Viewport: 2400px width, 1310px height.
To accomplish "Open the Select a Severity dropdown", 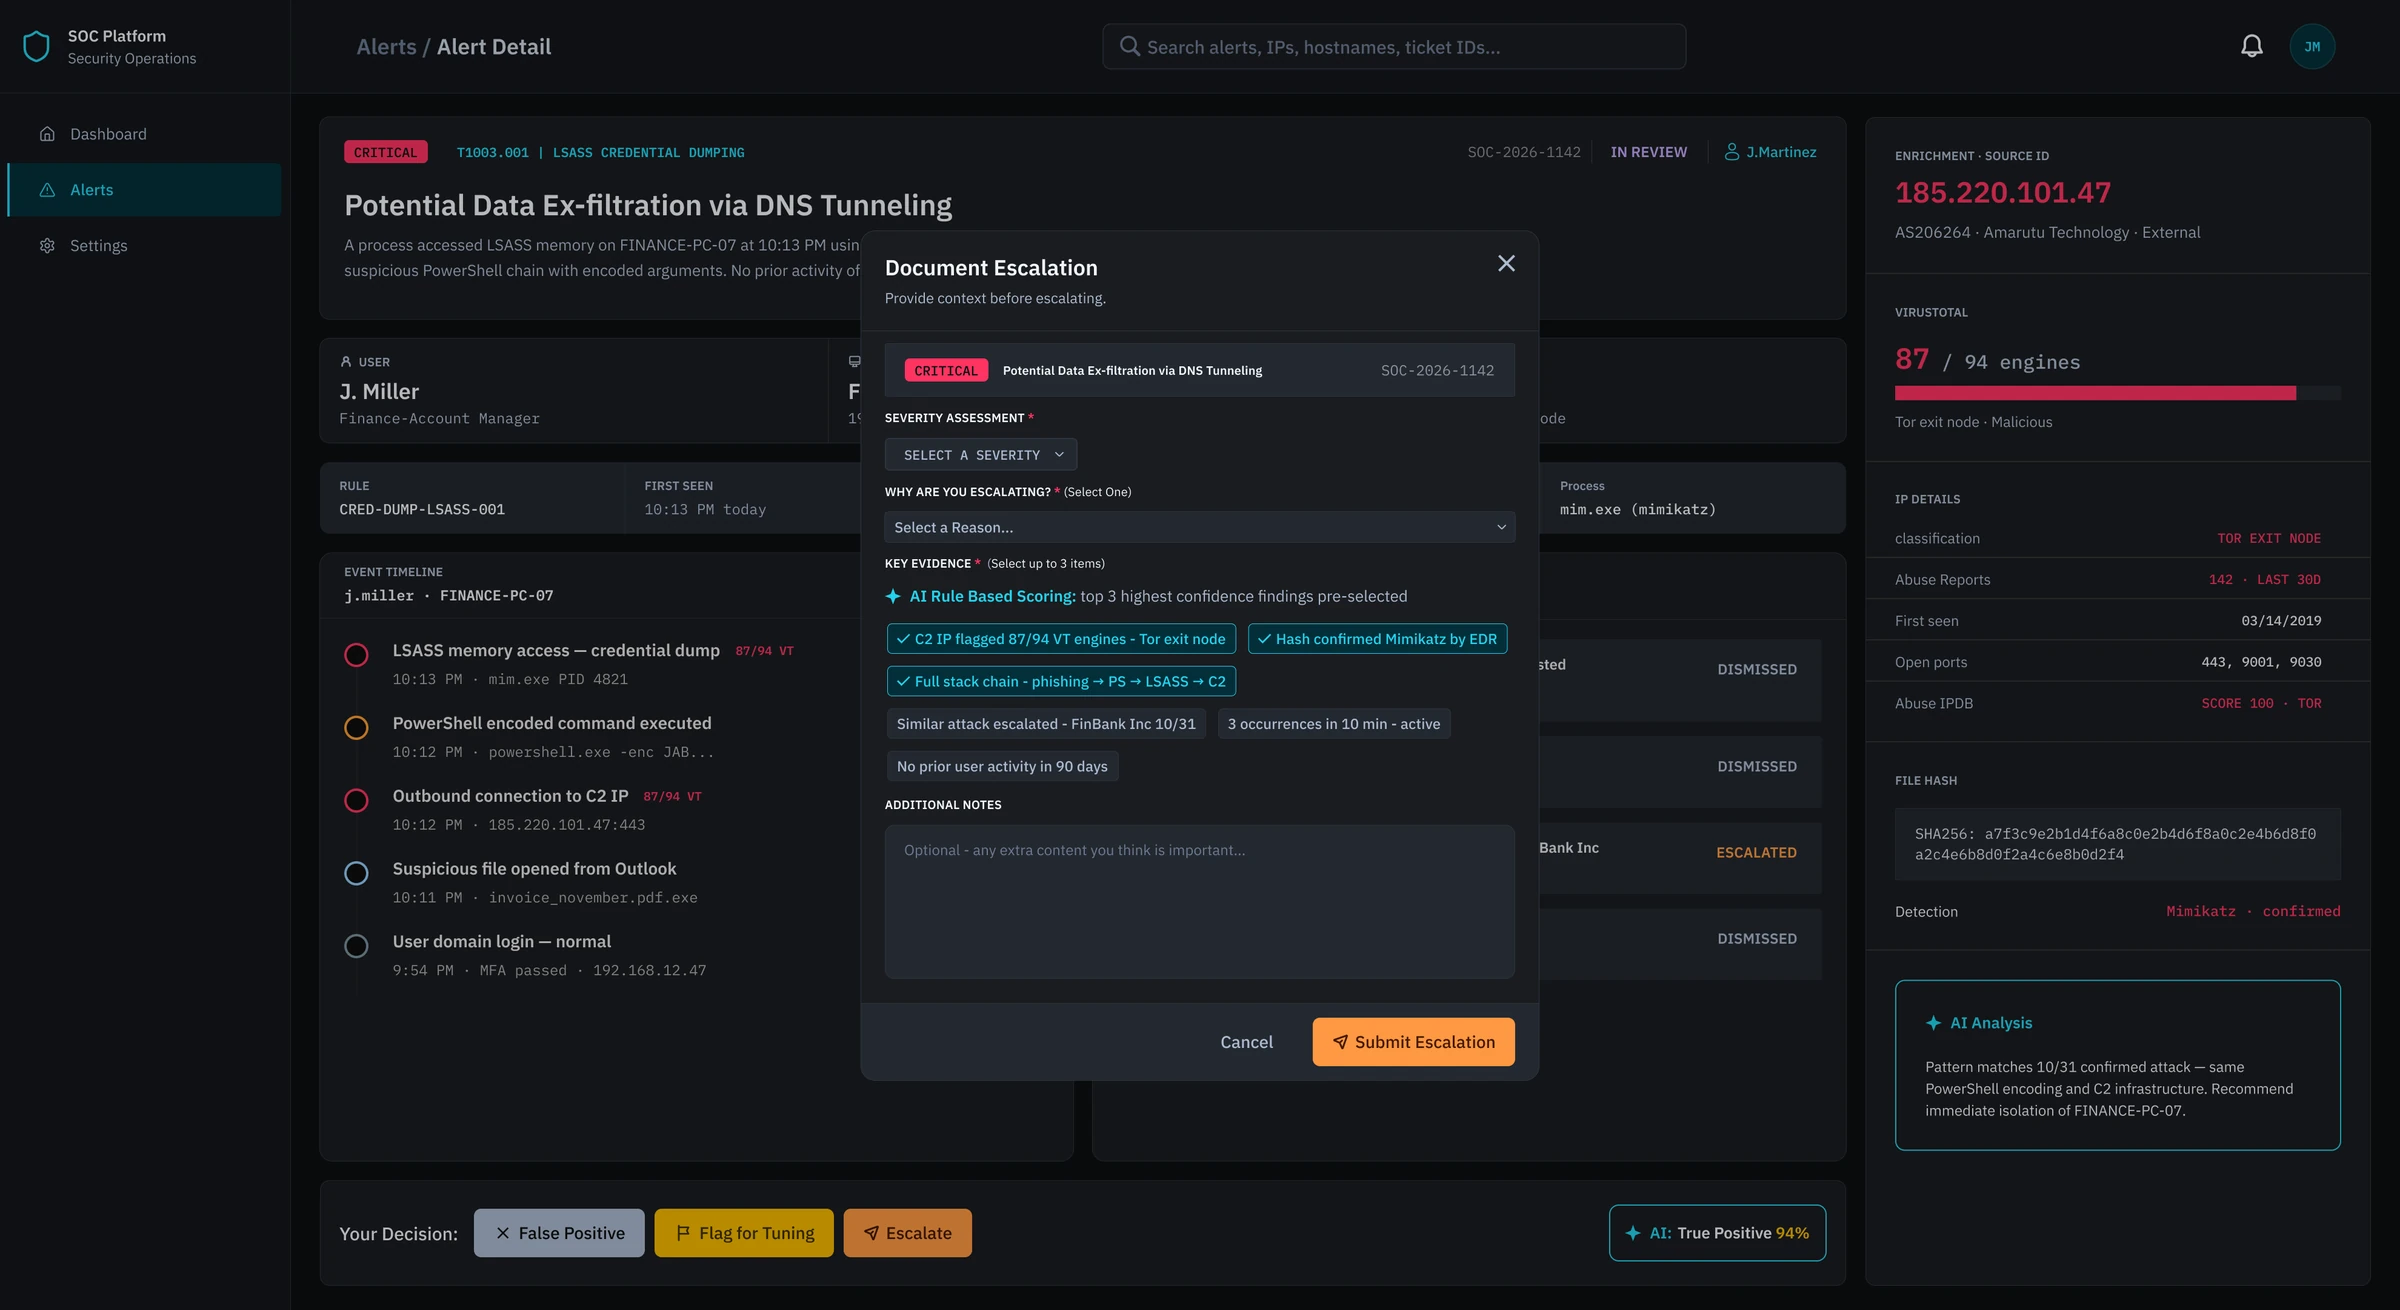I will (x=981, y=455).
